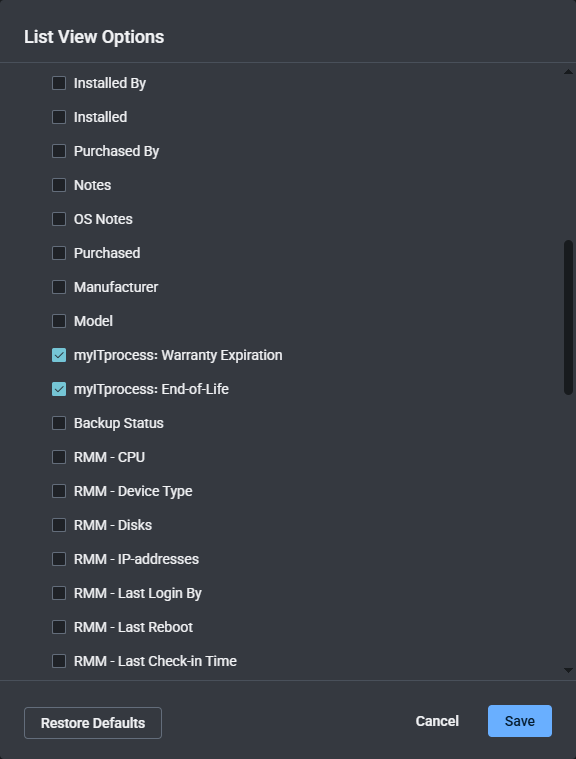The image size is (576, 759).
Task: Tick the Notes checkbox
Action: (59, 185)
